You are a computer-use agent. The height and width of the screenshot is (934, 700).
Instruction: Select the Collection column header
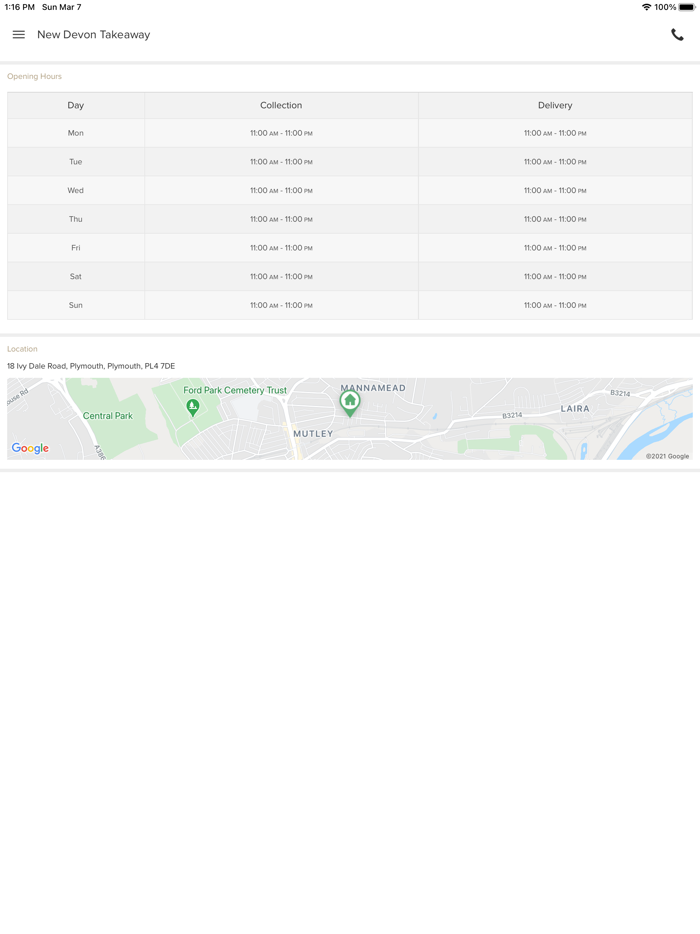281,105
